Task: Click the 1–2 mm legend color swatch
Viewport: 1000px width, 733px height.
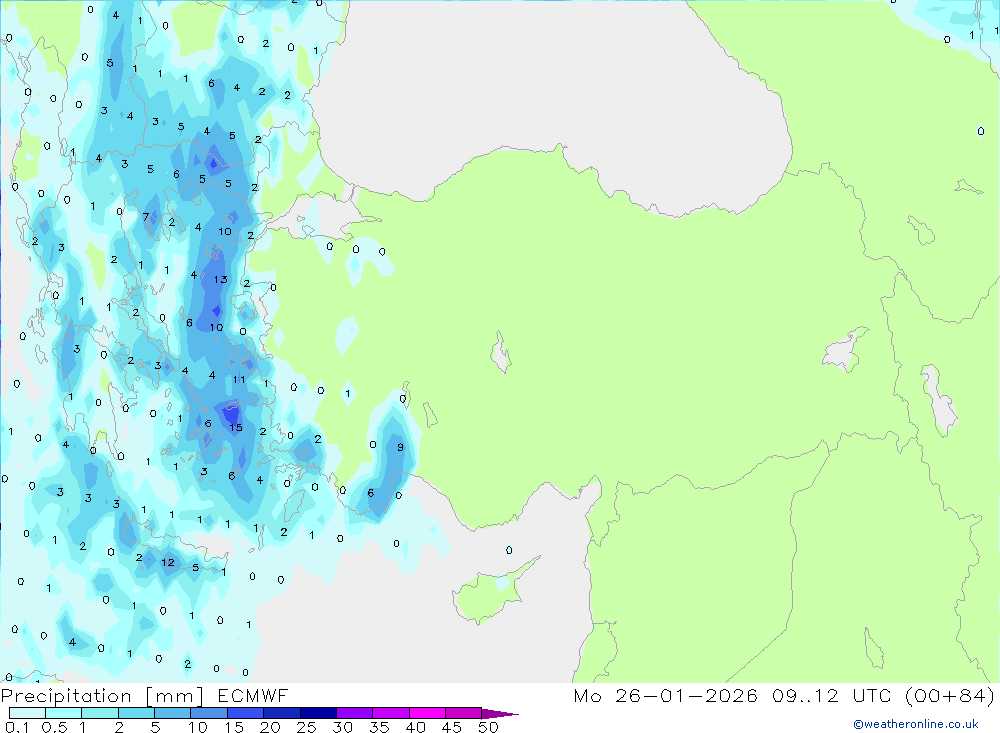Action: 100,713
